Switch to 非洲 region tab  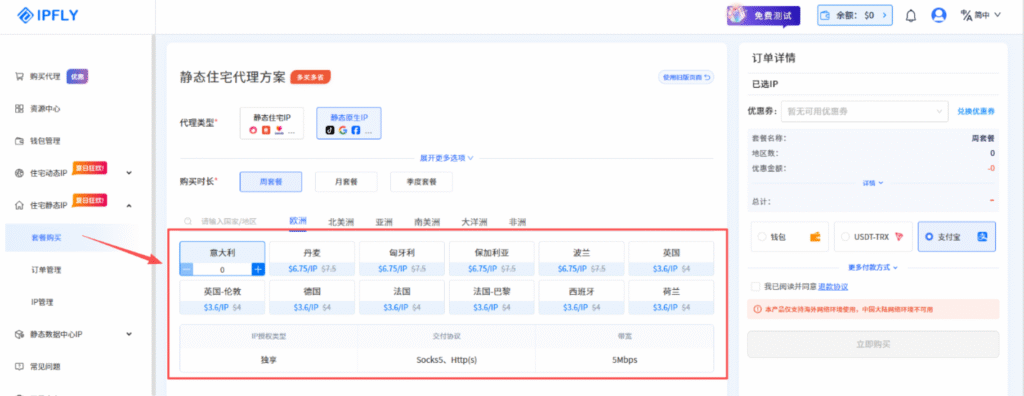[x=517, y=222]
